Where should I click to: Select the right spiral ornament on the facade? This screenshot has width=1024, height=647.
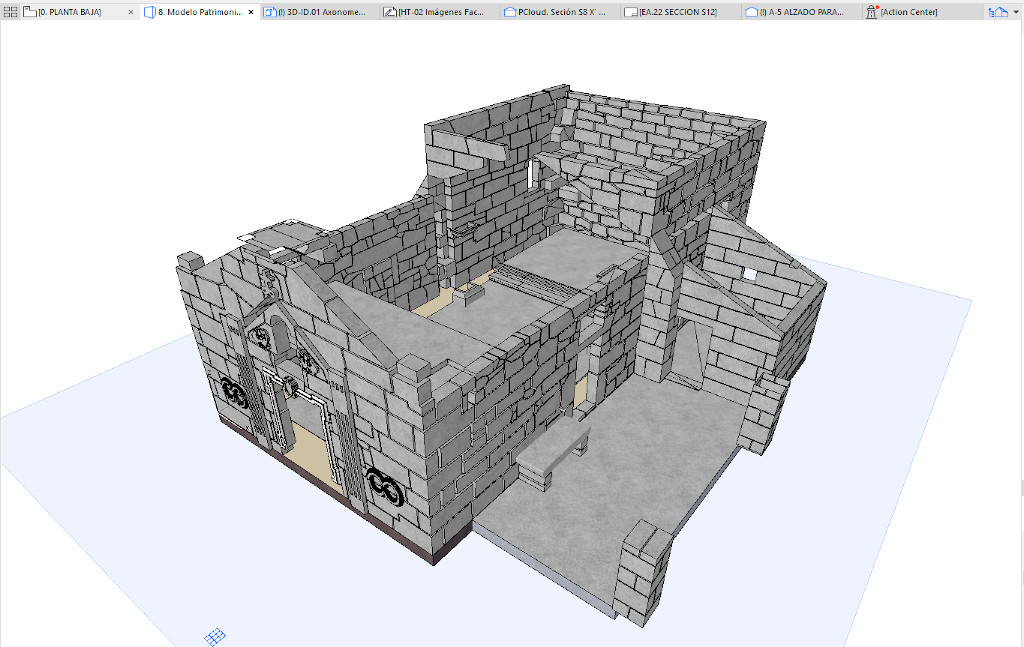coord(383,485)
